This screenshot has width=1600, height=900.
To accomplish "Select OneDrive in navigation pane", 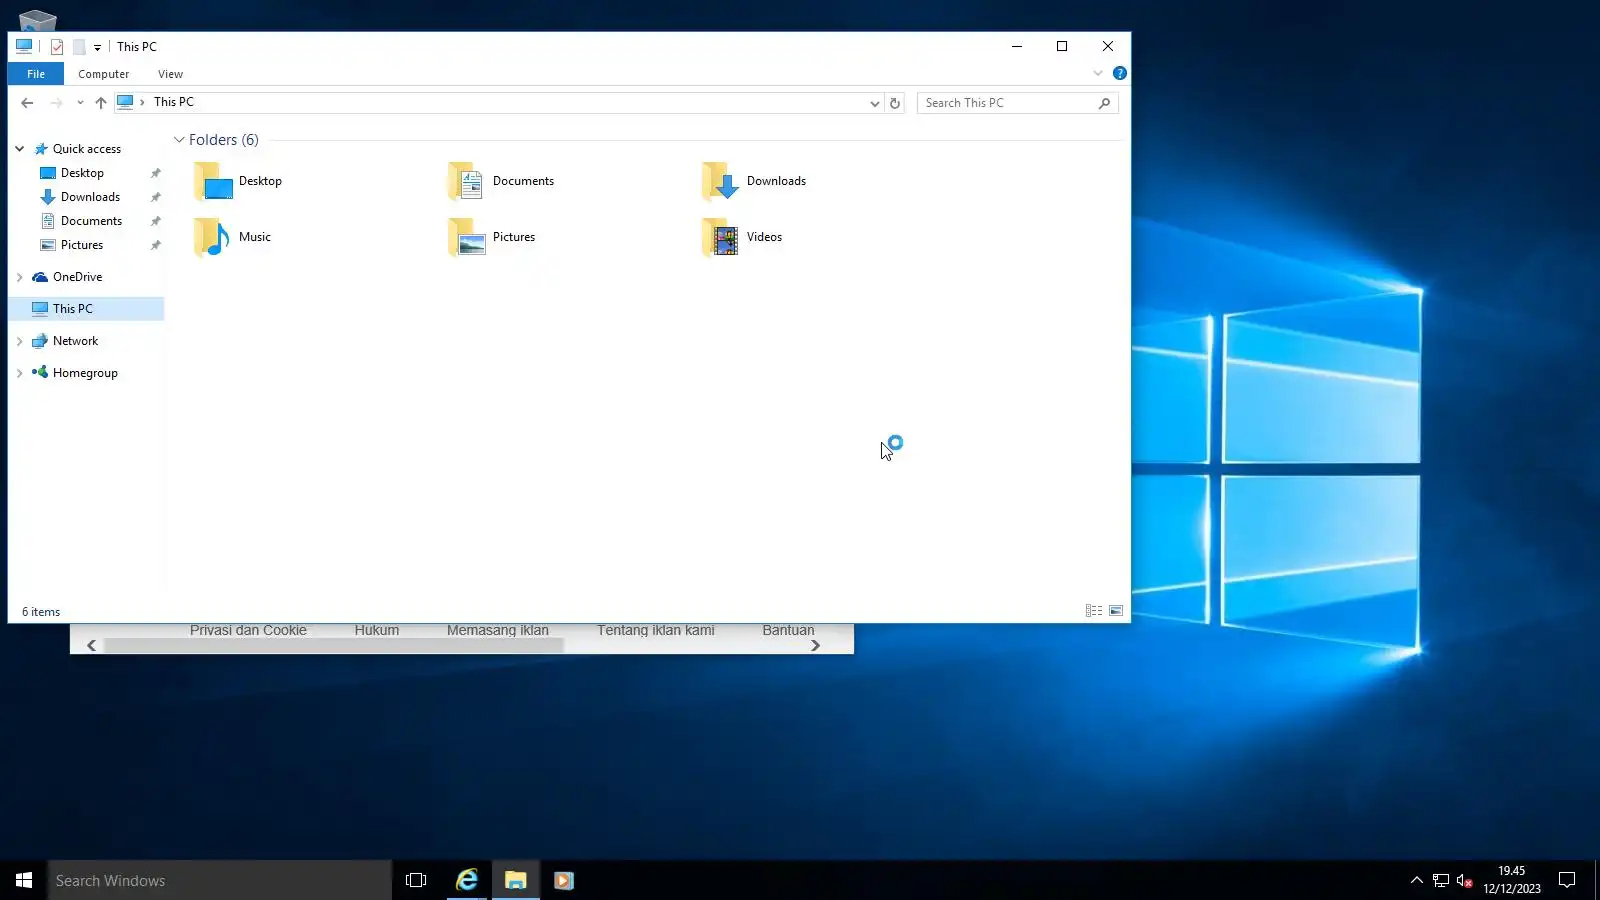I will [x=77, y=277].
